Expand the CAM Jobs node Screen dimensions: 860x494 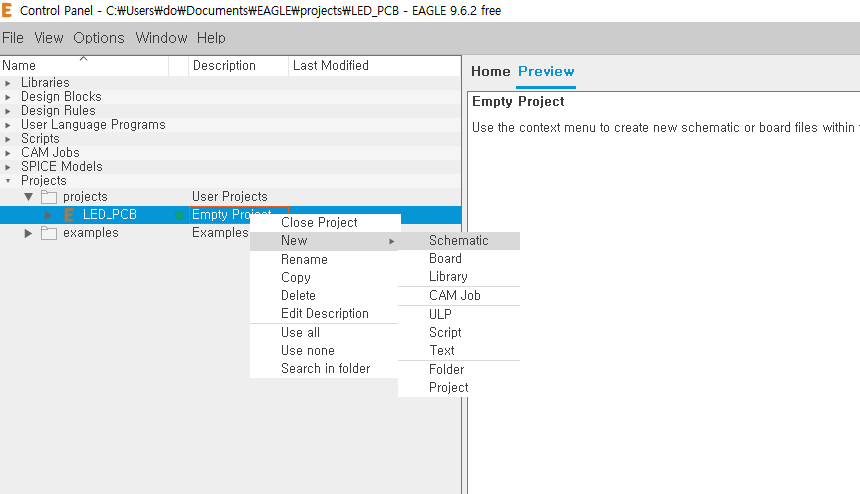pyautogui.click(x=8, y=153)
